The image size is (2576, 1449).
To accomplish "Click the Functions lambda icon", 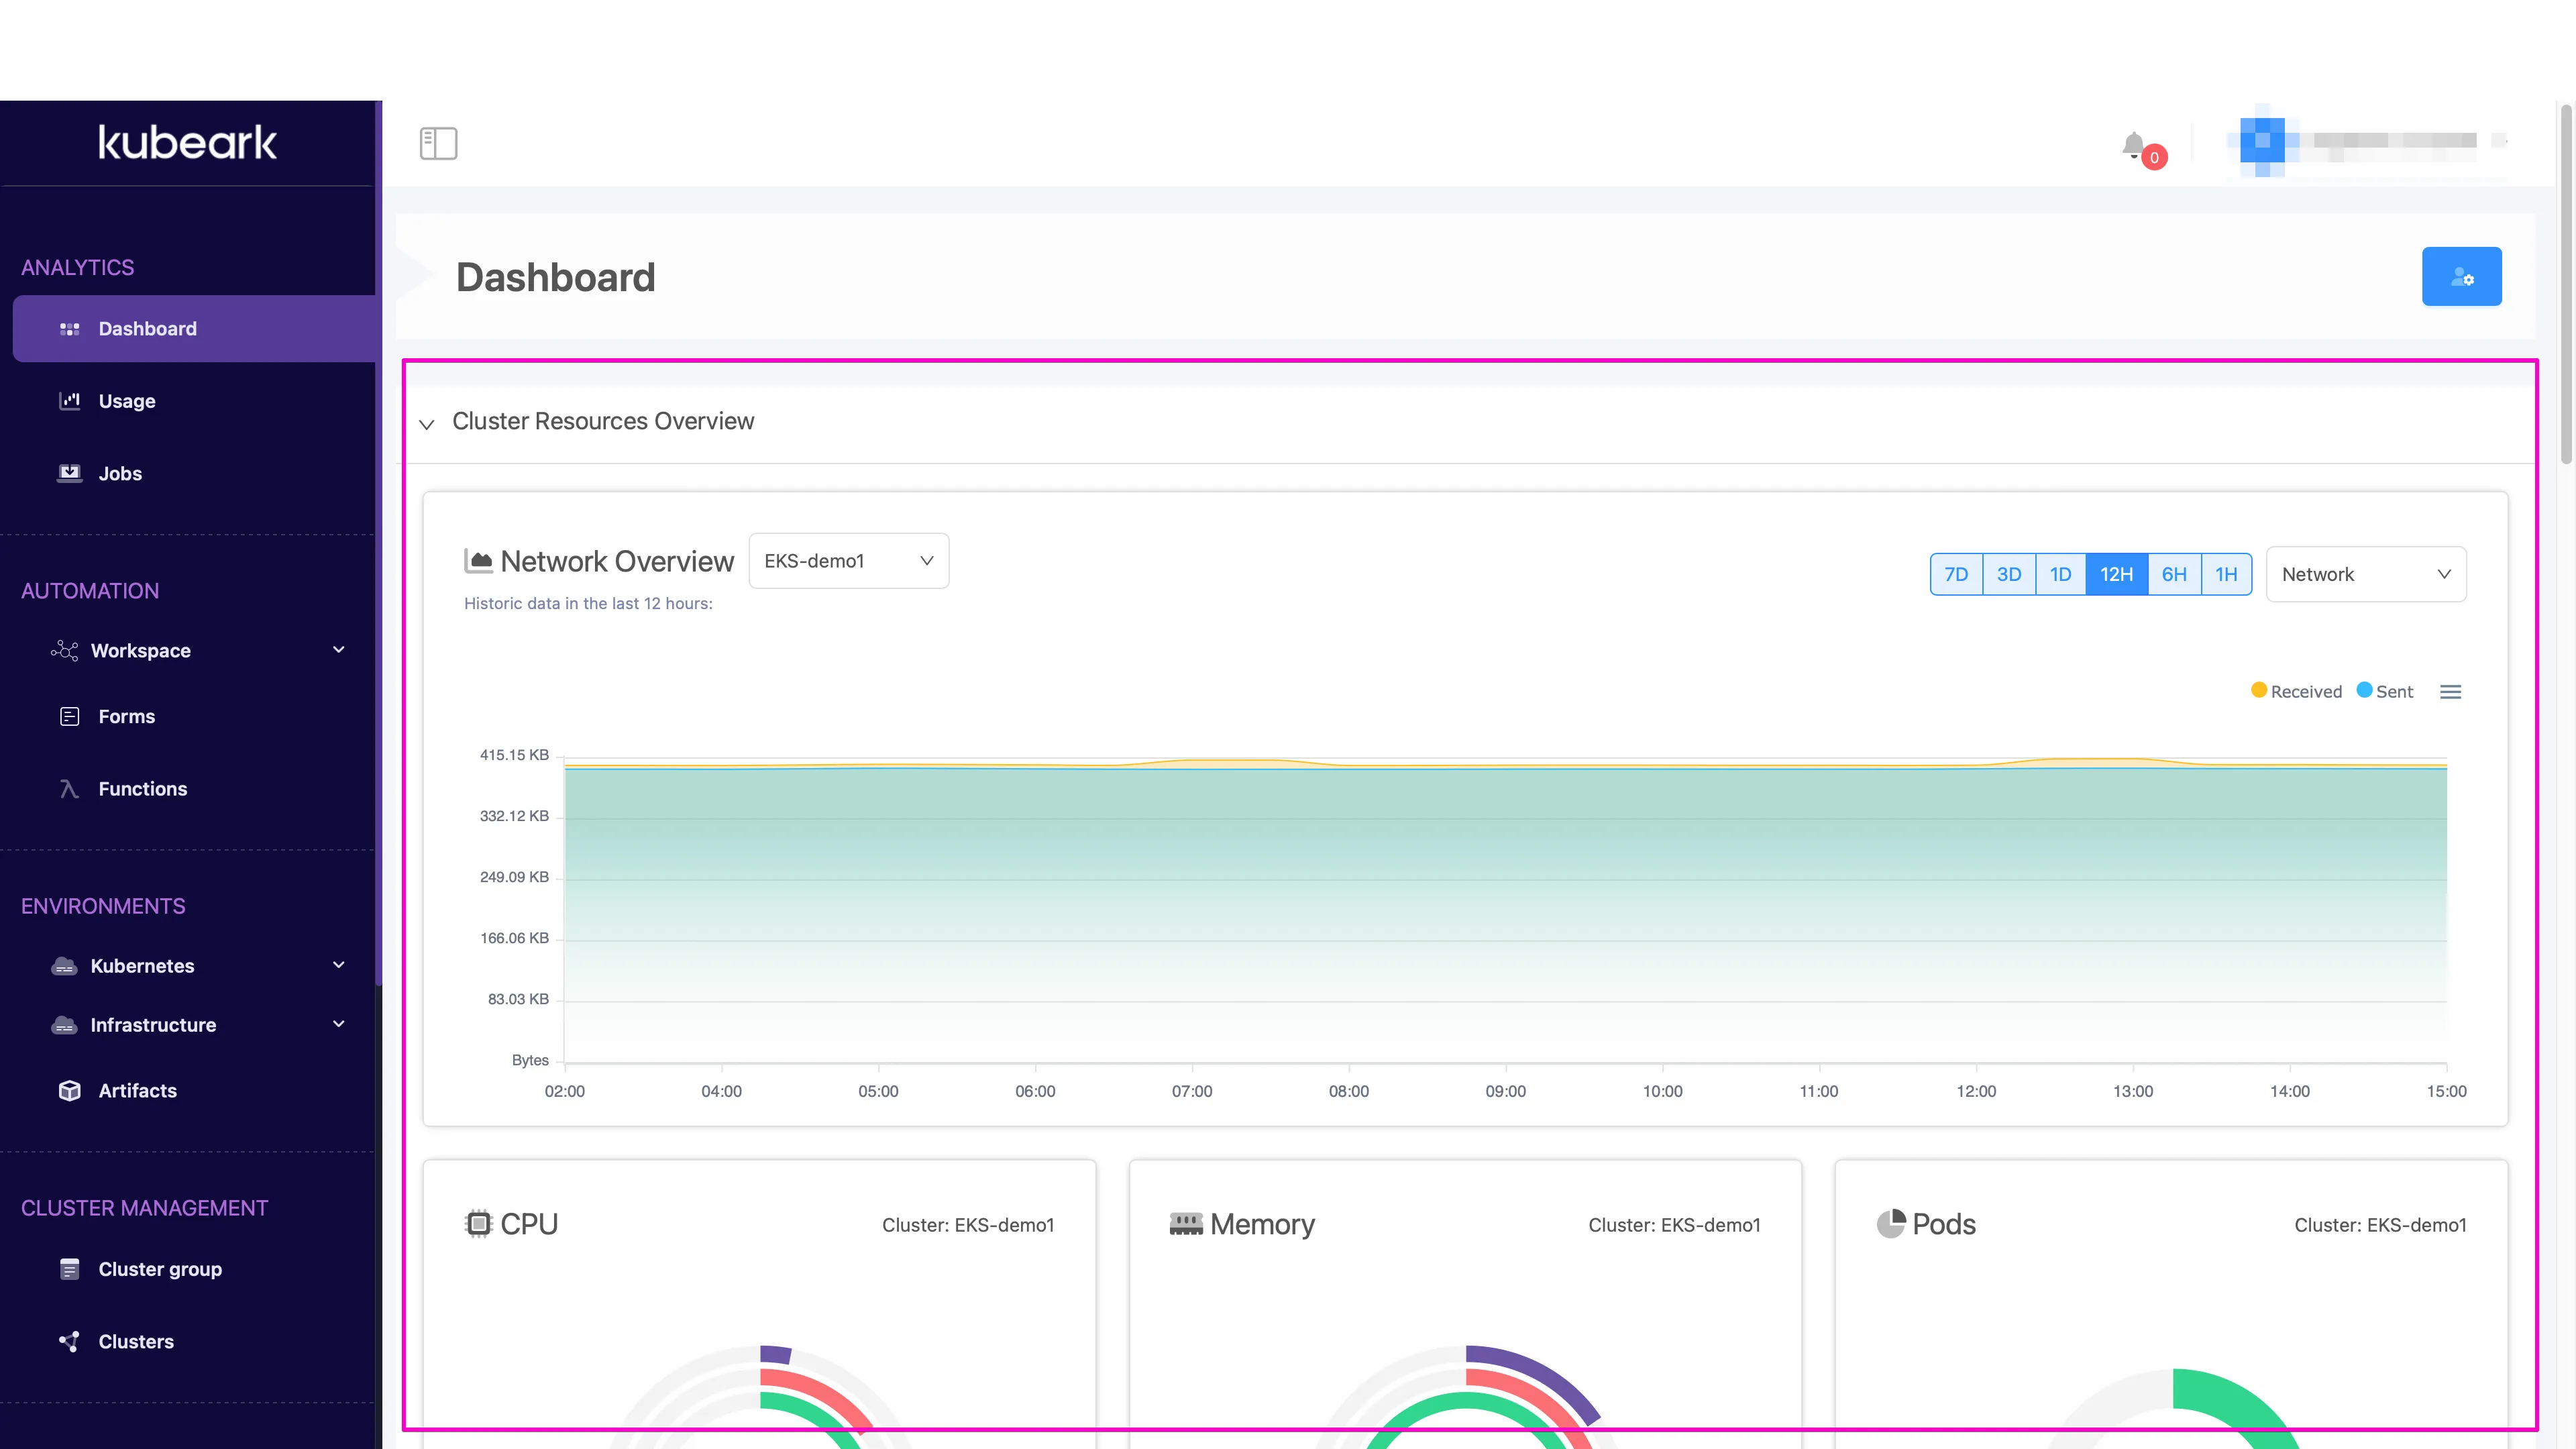I will [69, 789].
